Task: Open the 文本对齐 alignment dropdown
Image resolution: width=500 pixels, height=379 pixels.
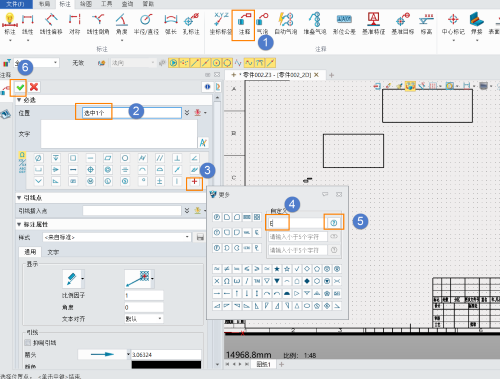Action: pyautogui.click(x=143, y=319)
